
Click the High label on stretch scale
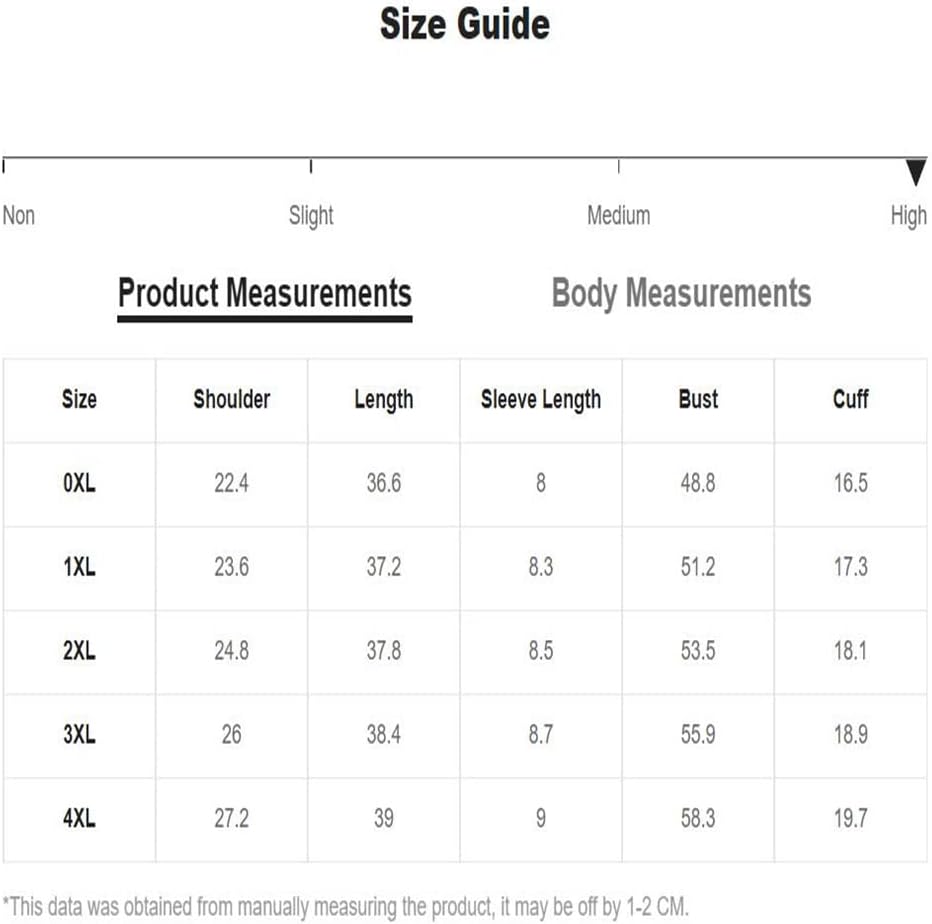(909, 216)
